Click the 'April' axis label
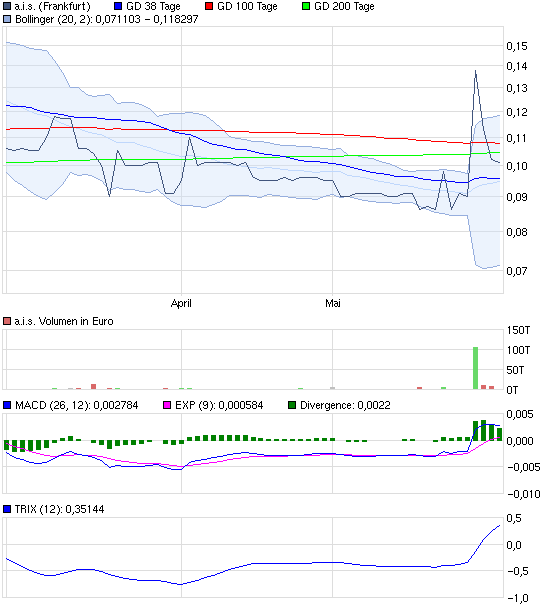The image size is (545, 606). click(181, 303)
